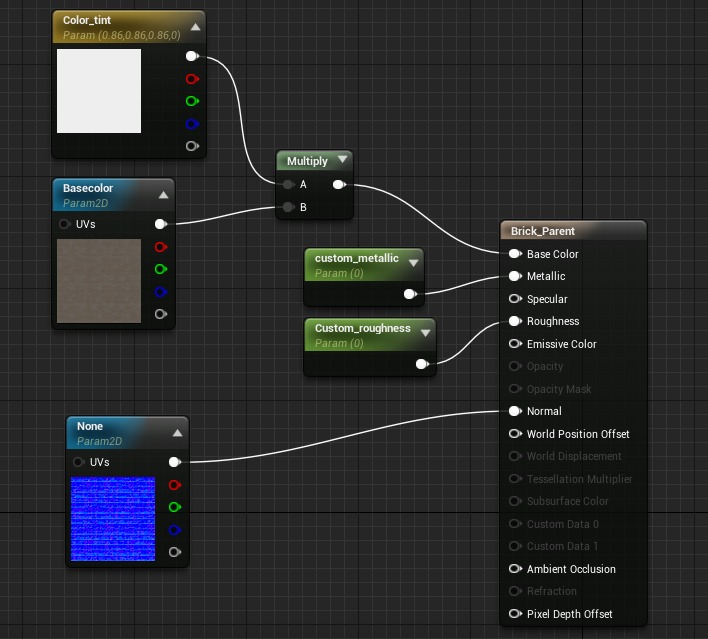Select the Brick_Parent node title

pyautogui.click(x=543, y=231)
